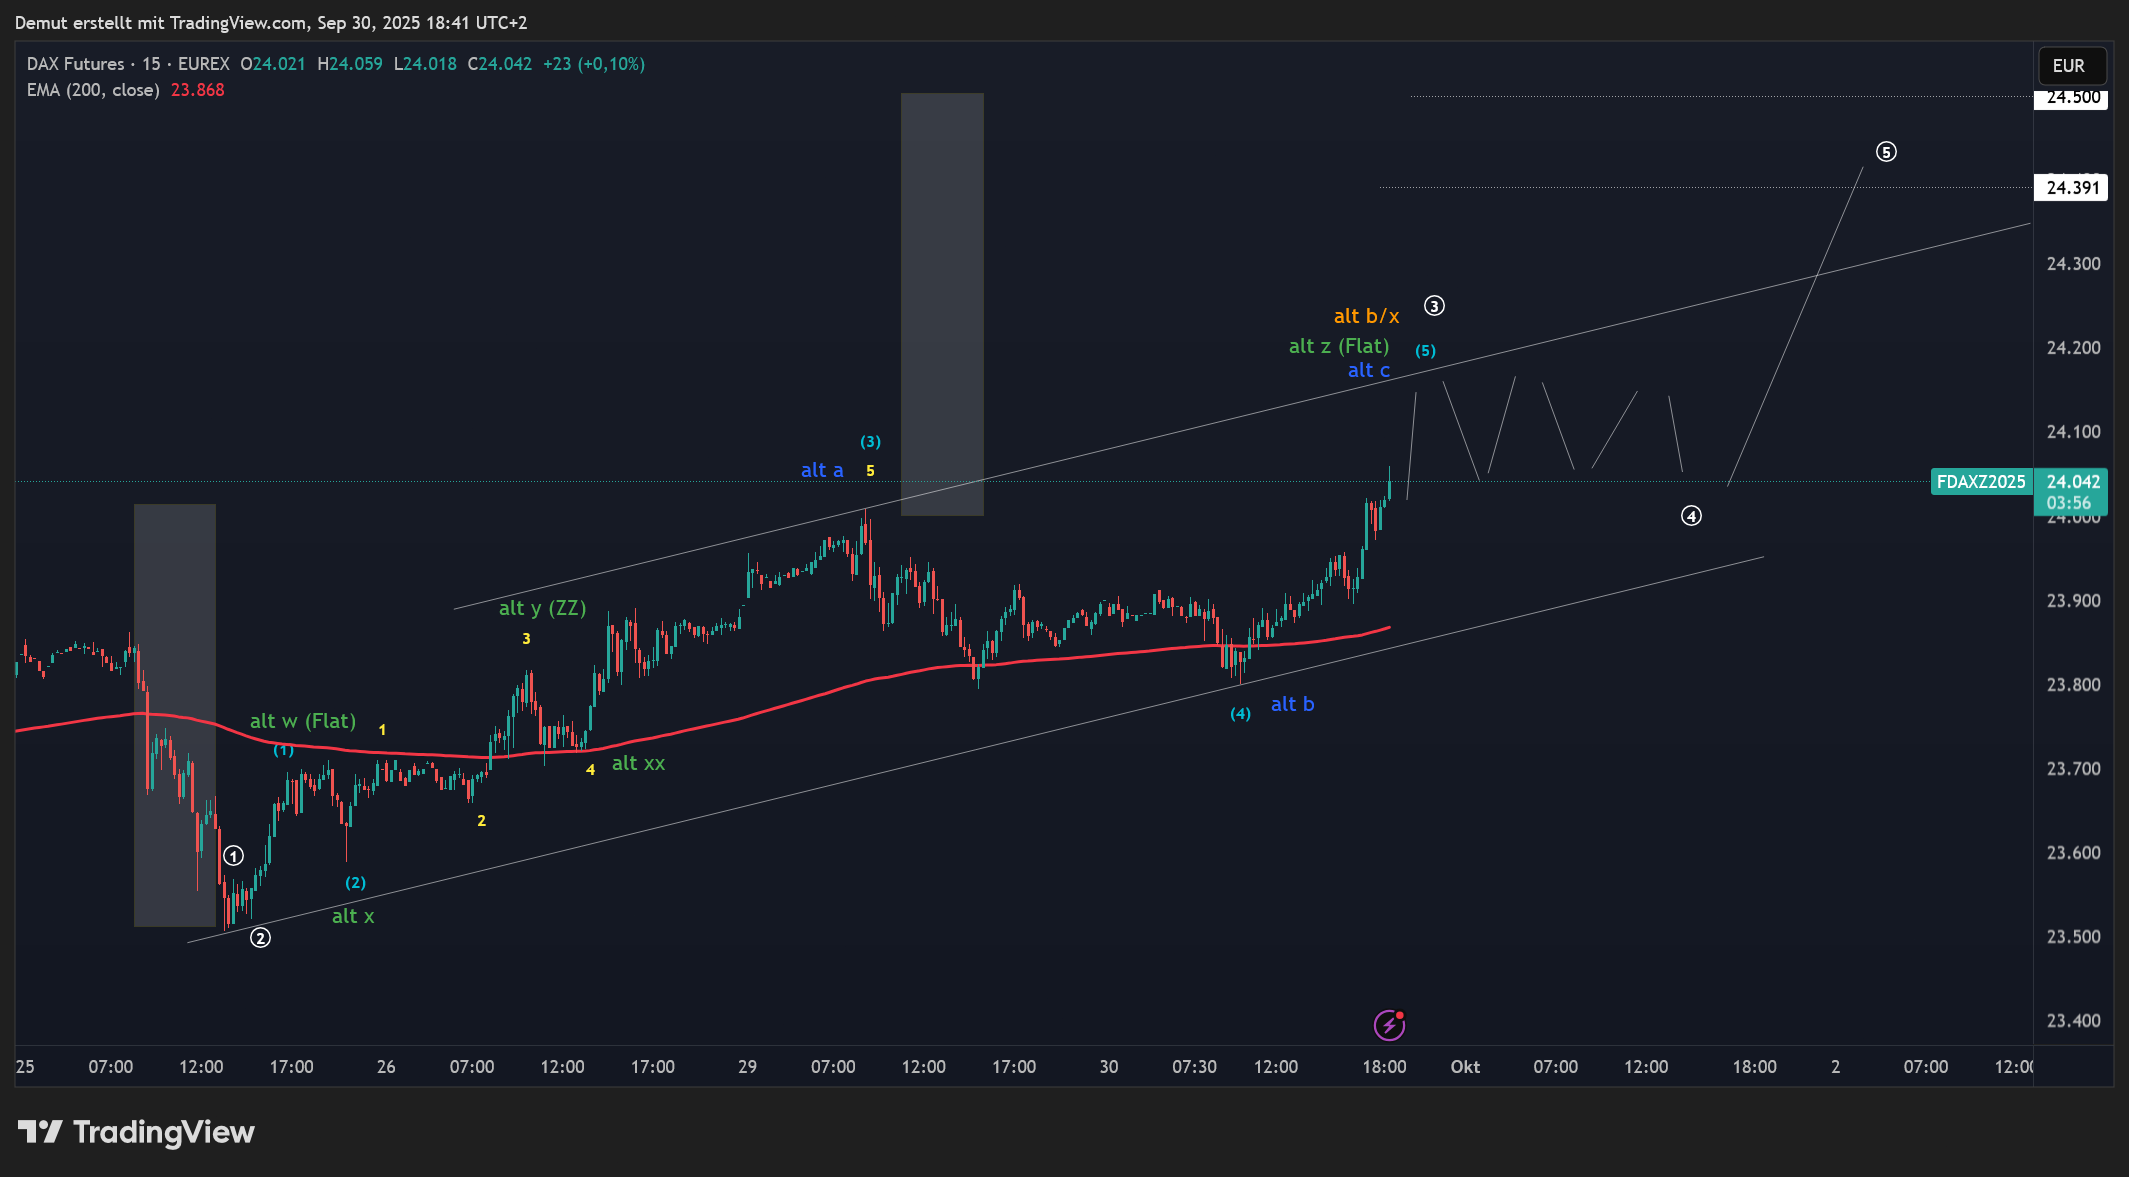
Task: Select the circled wave 3 marker
Action: coord(1434,306)
